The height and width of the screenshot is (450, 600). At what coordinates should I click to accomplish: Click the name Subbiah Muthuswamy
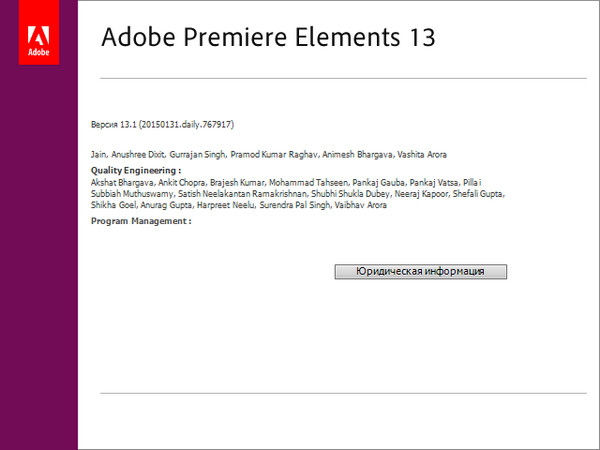click(125, 193)
